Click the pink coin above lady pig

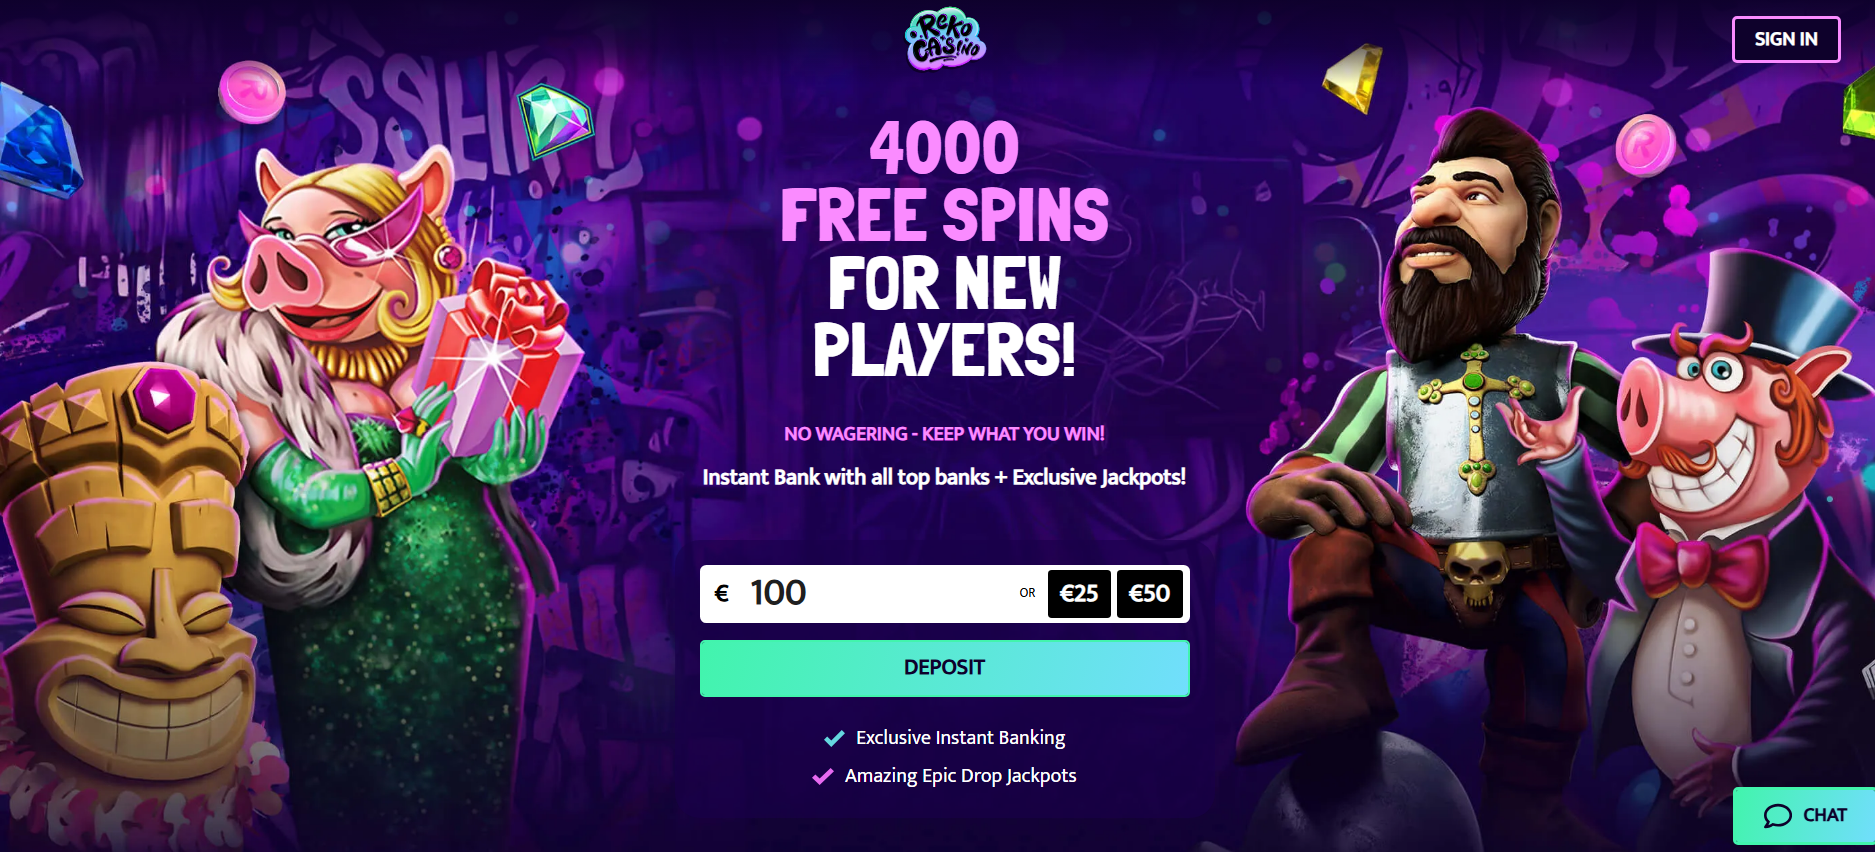point(252,92)
